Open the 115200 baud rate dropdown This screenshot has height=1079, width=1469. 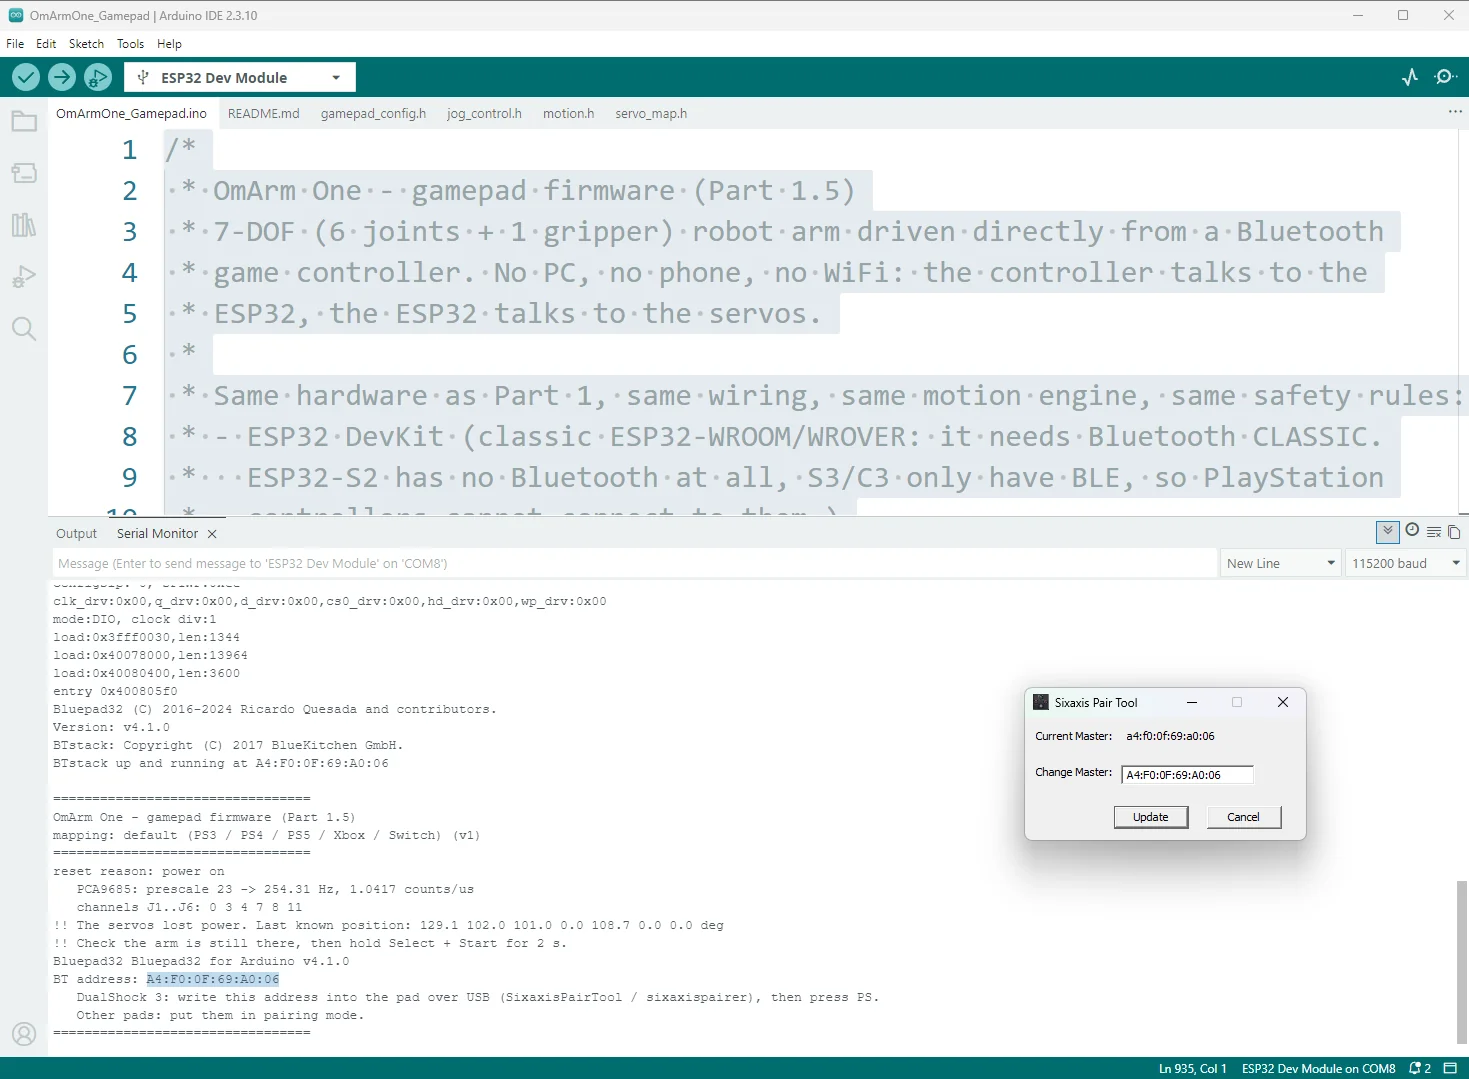click(x=1405, y=563)
